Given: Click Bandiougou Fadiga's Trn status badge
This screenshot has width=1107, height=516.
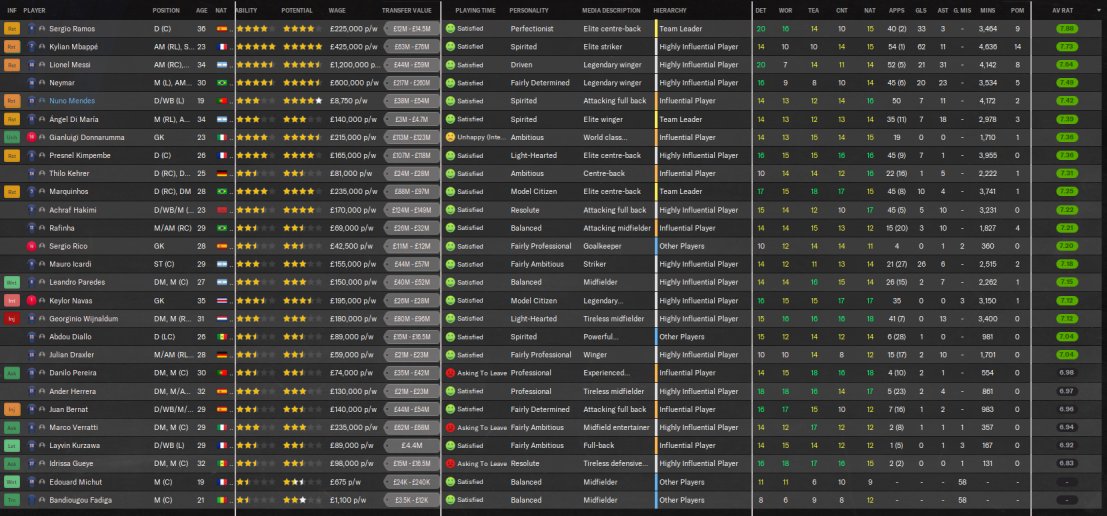Looking at the screenshot, I should click(x=12, y=500).
